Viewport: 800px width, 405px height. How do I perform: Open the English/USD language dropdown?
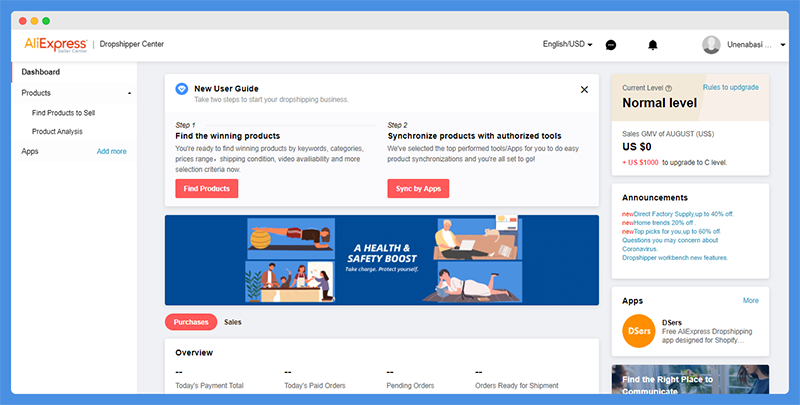[x=567, y=44]
